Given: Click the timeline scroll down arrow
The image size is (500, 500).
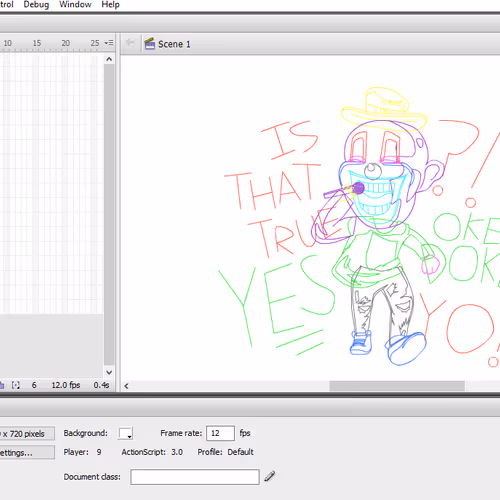Looking at the screenshot, I should (109, 372).
